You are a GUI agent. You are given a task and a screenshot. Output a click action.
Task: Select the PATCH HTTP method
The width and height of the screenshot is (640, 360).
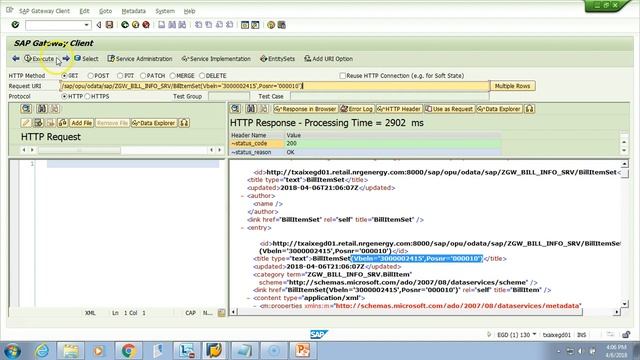143,76
